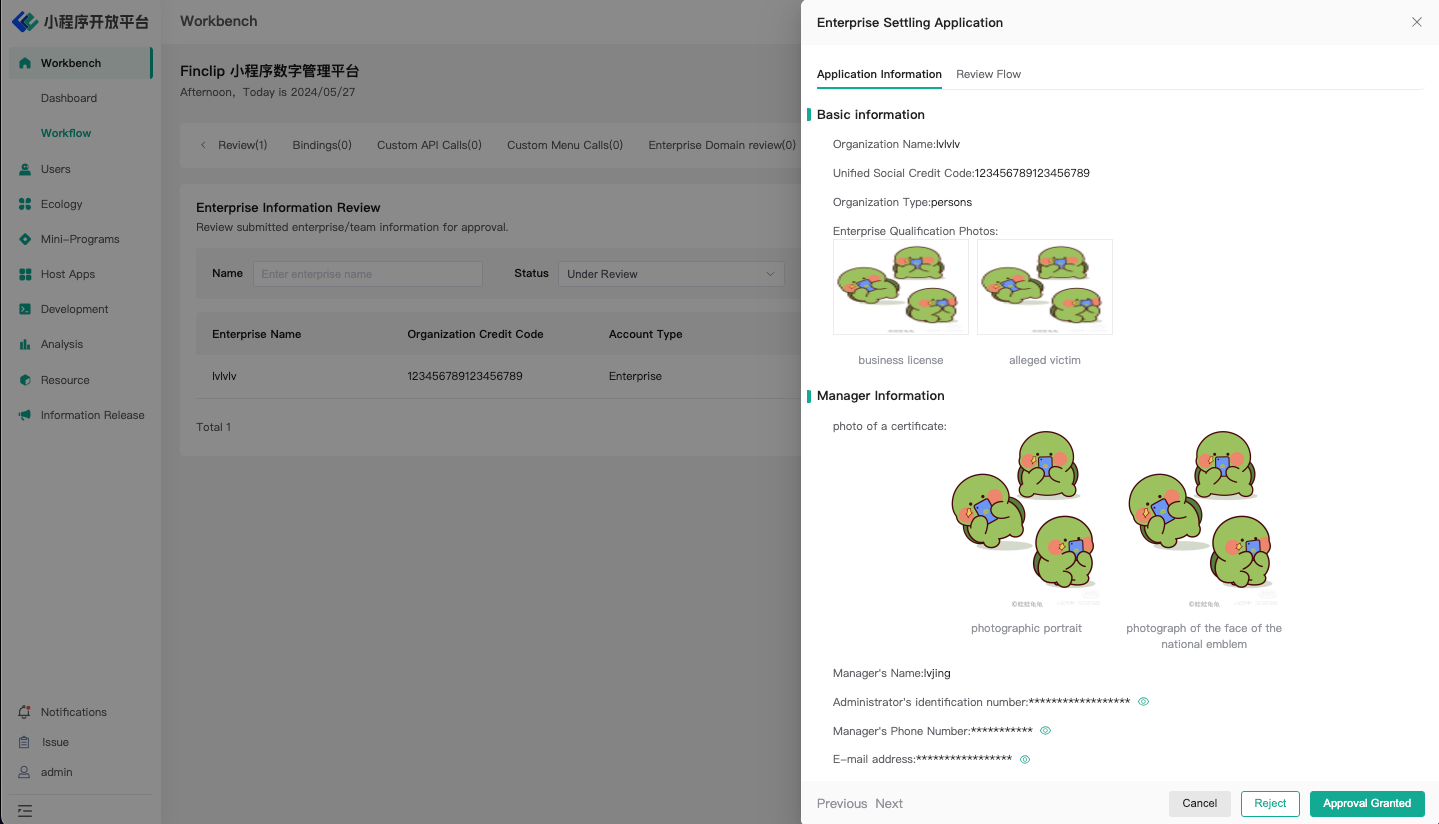
Task: Reveal the masked e-mail address
Action: pos(1024,760)
